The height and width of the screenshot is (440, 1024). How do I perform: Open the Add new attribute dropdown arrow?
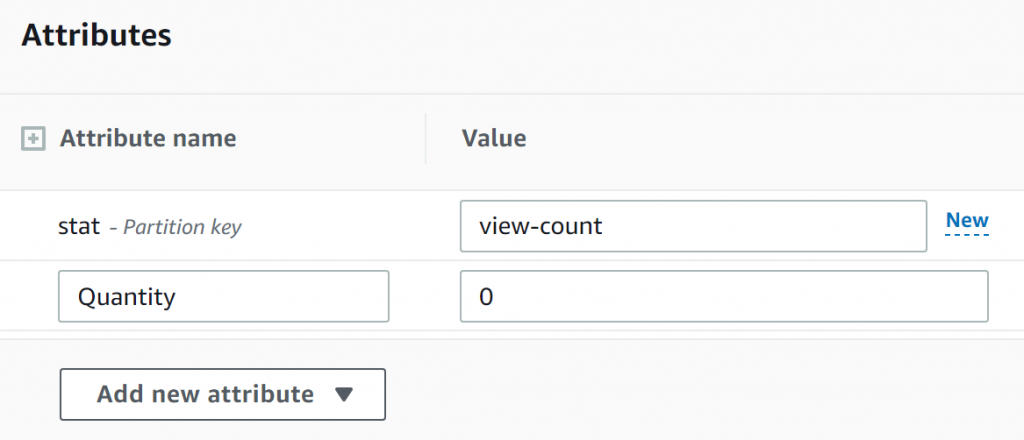344,395
